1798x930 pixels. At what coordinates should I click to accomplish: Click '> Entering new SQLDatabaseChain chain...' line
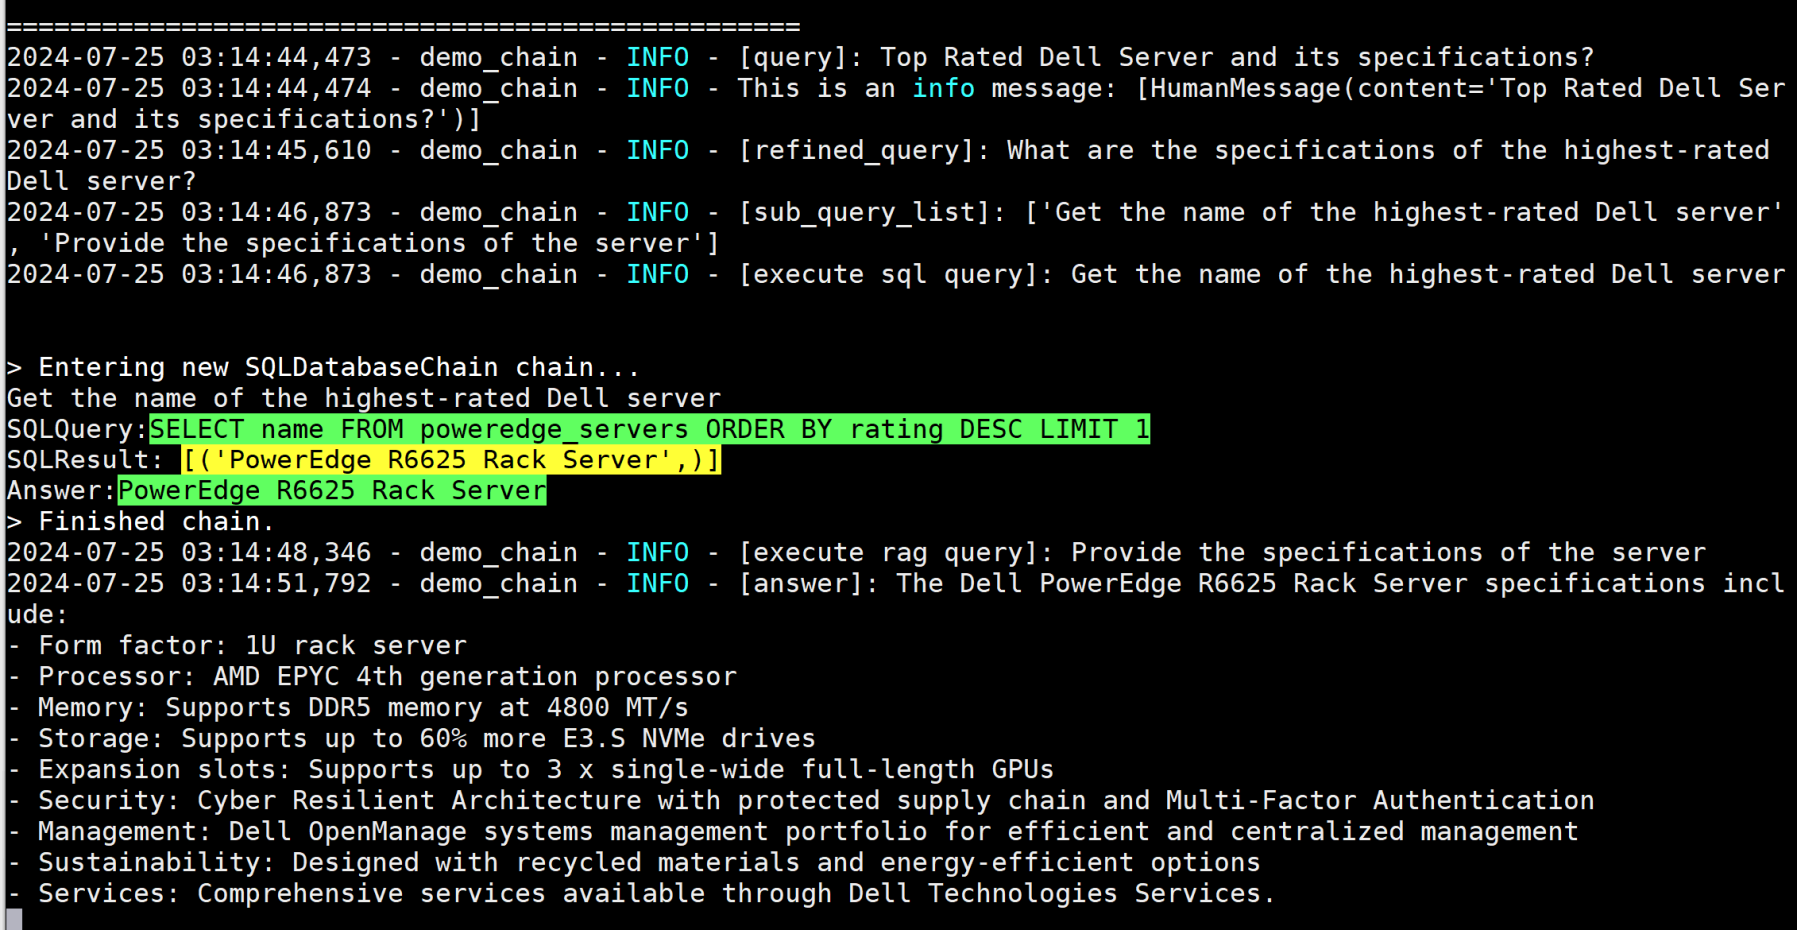[323, 368]
